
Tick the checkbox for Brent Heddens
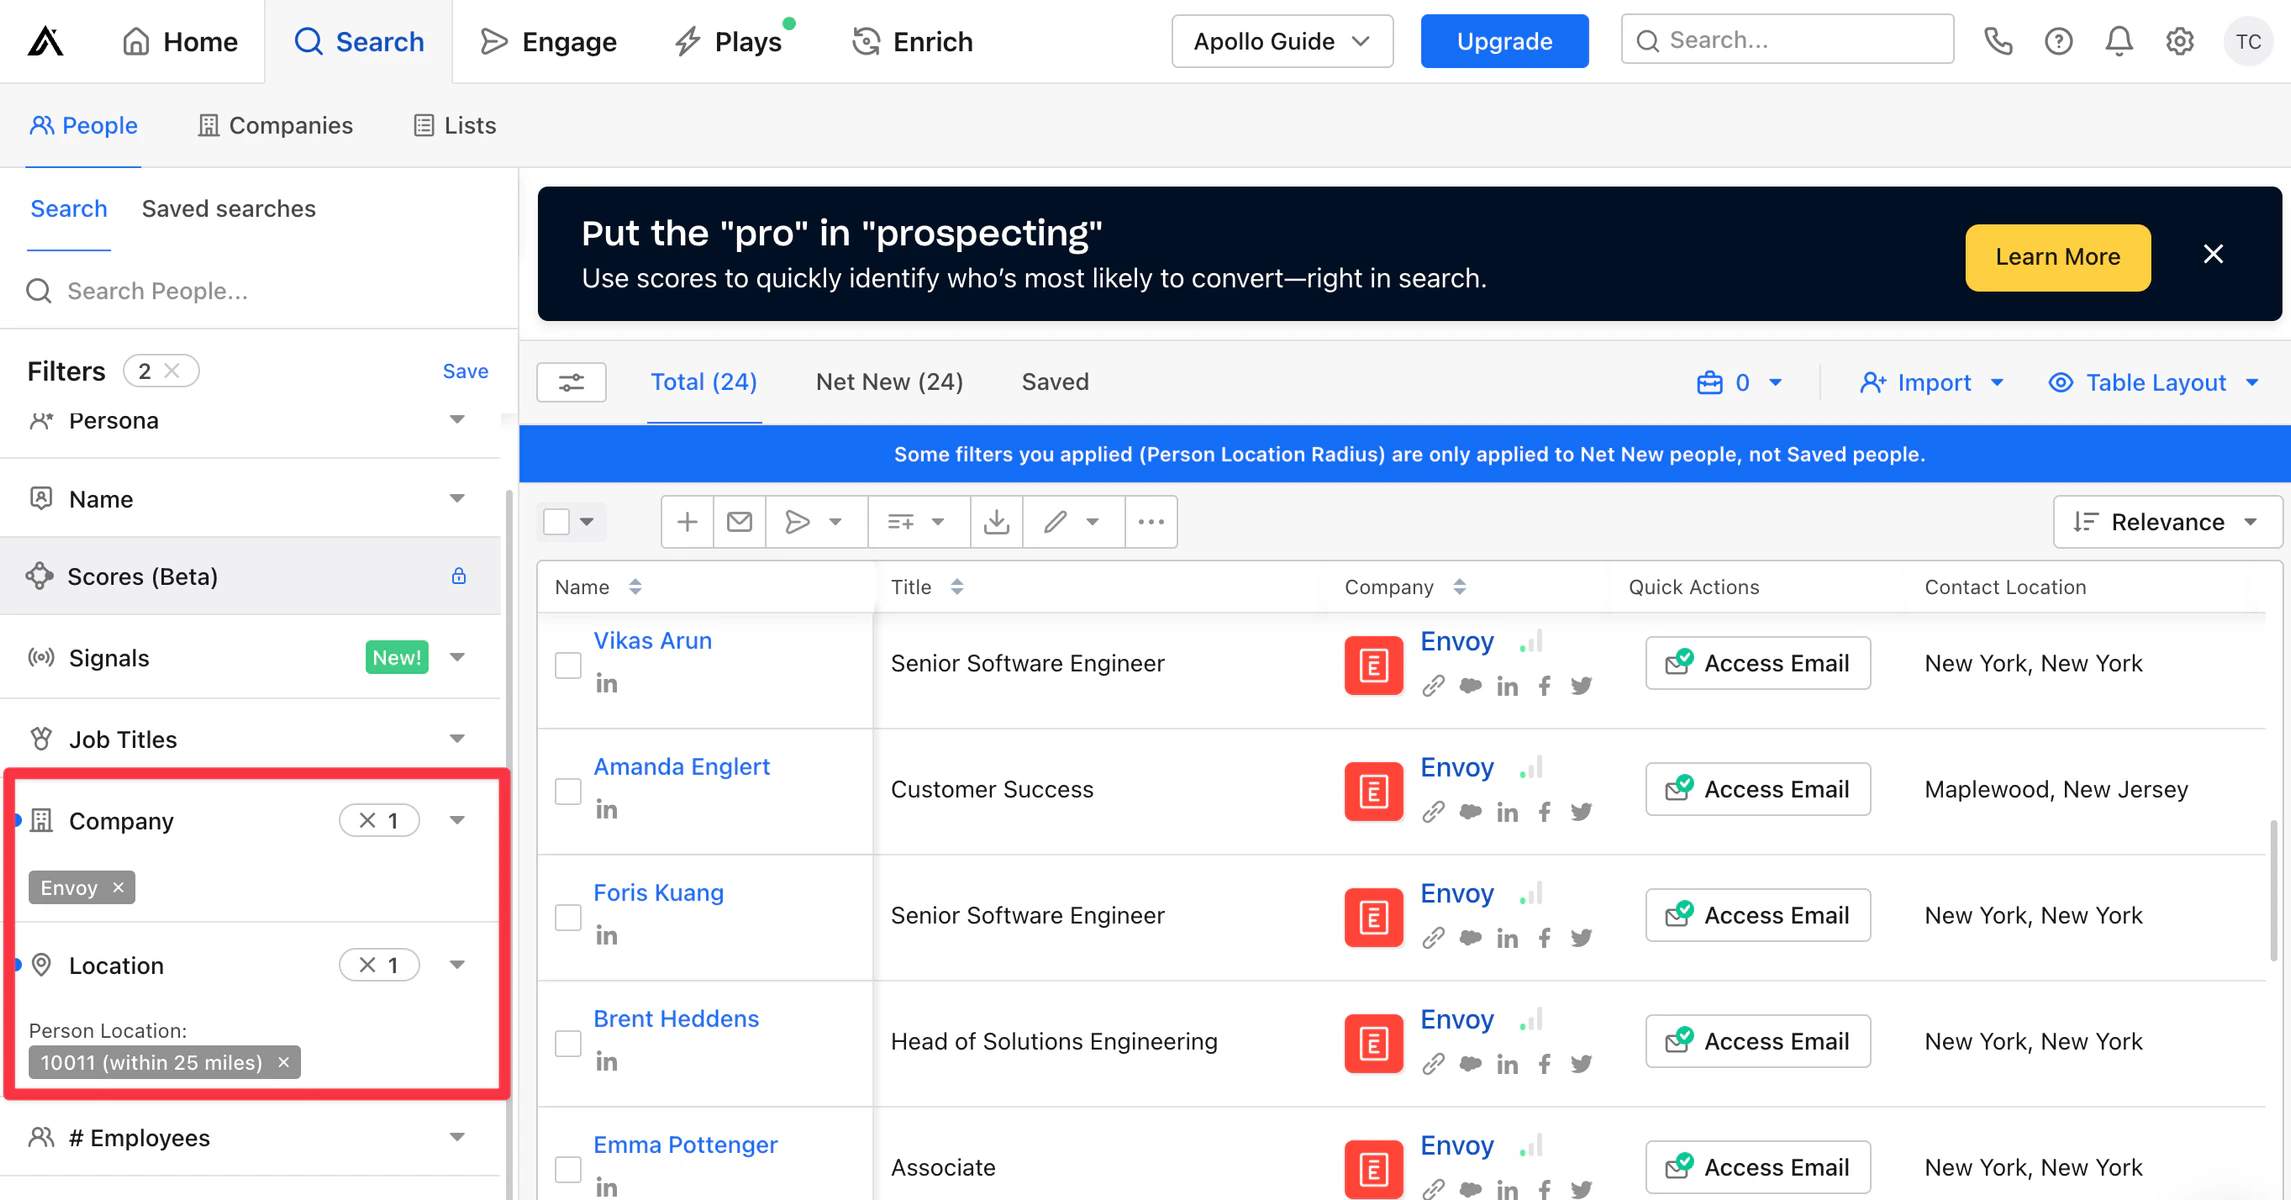[568, 1043]
